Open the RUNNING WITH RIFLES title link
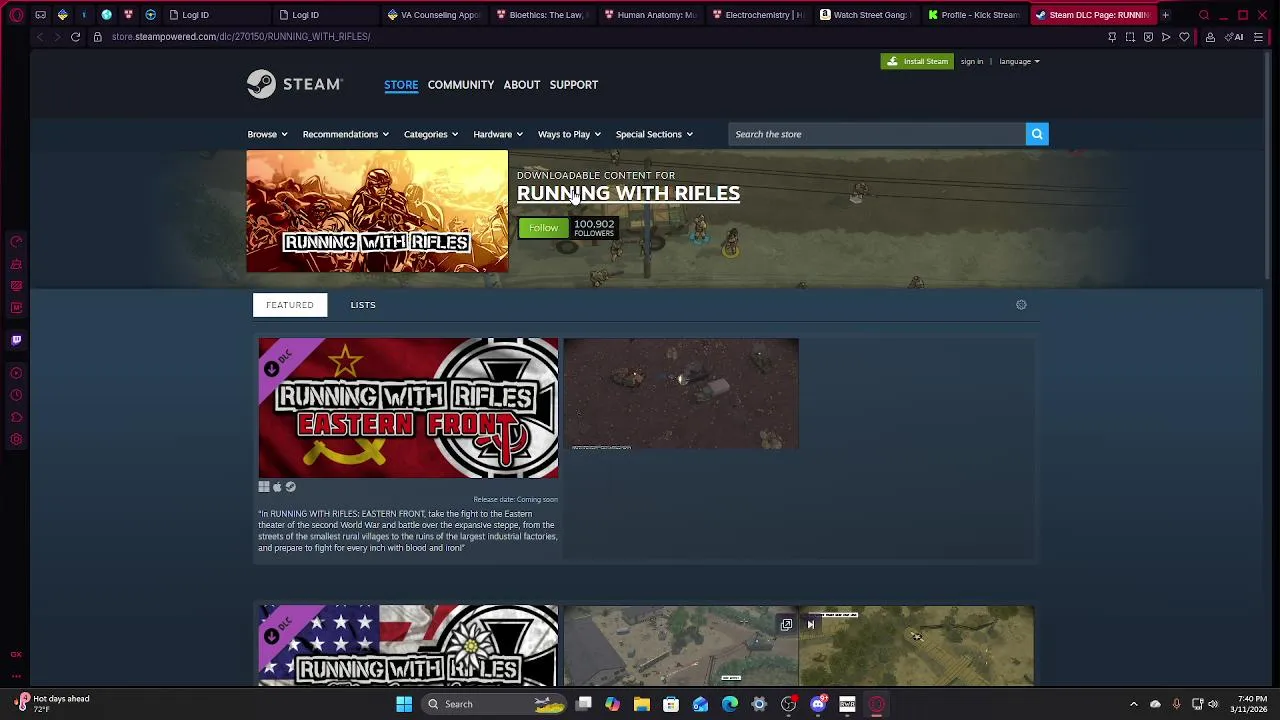 click(x=628, y=194)
